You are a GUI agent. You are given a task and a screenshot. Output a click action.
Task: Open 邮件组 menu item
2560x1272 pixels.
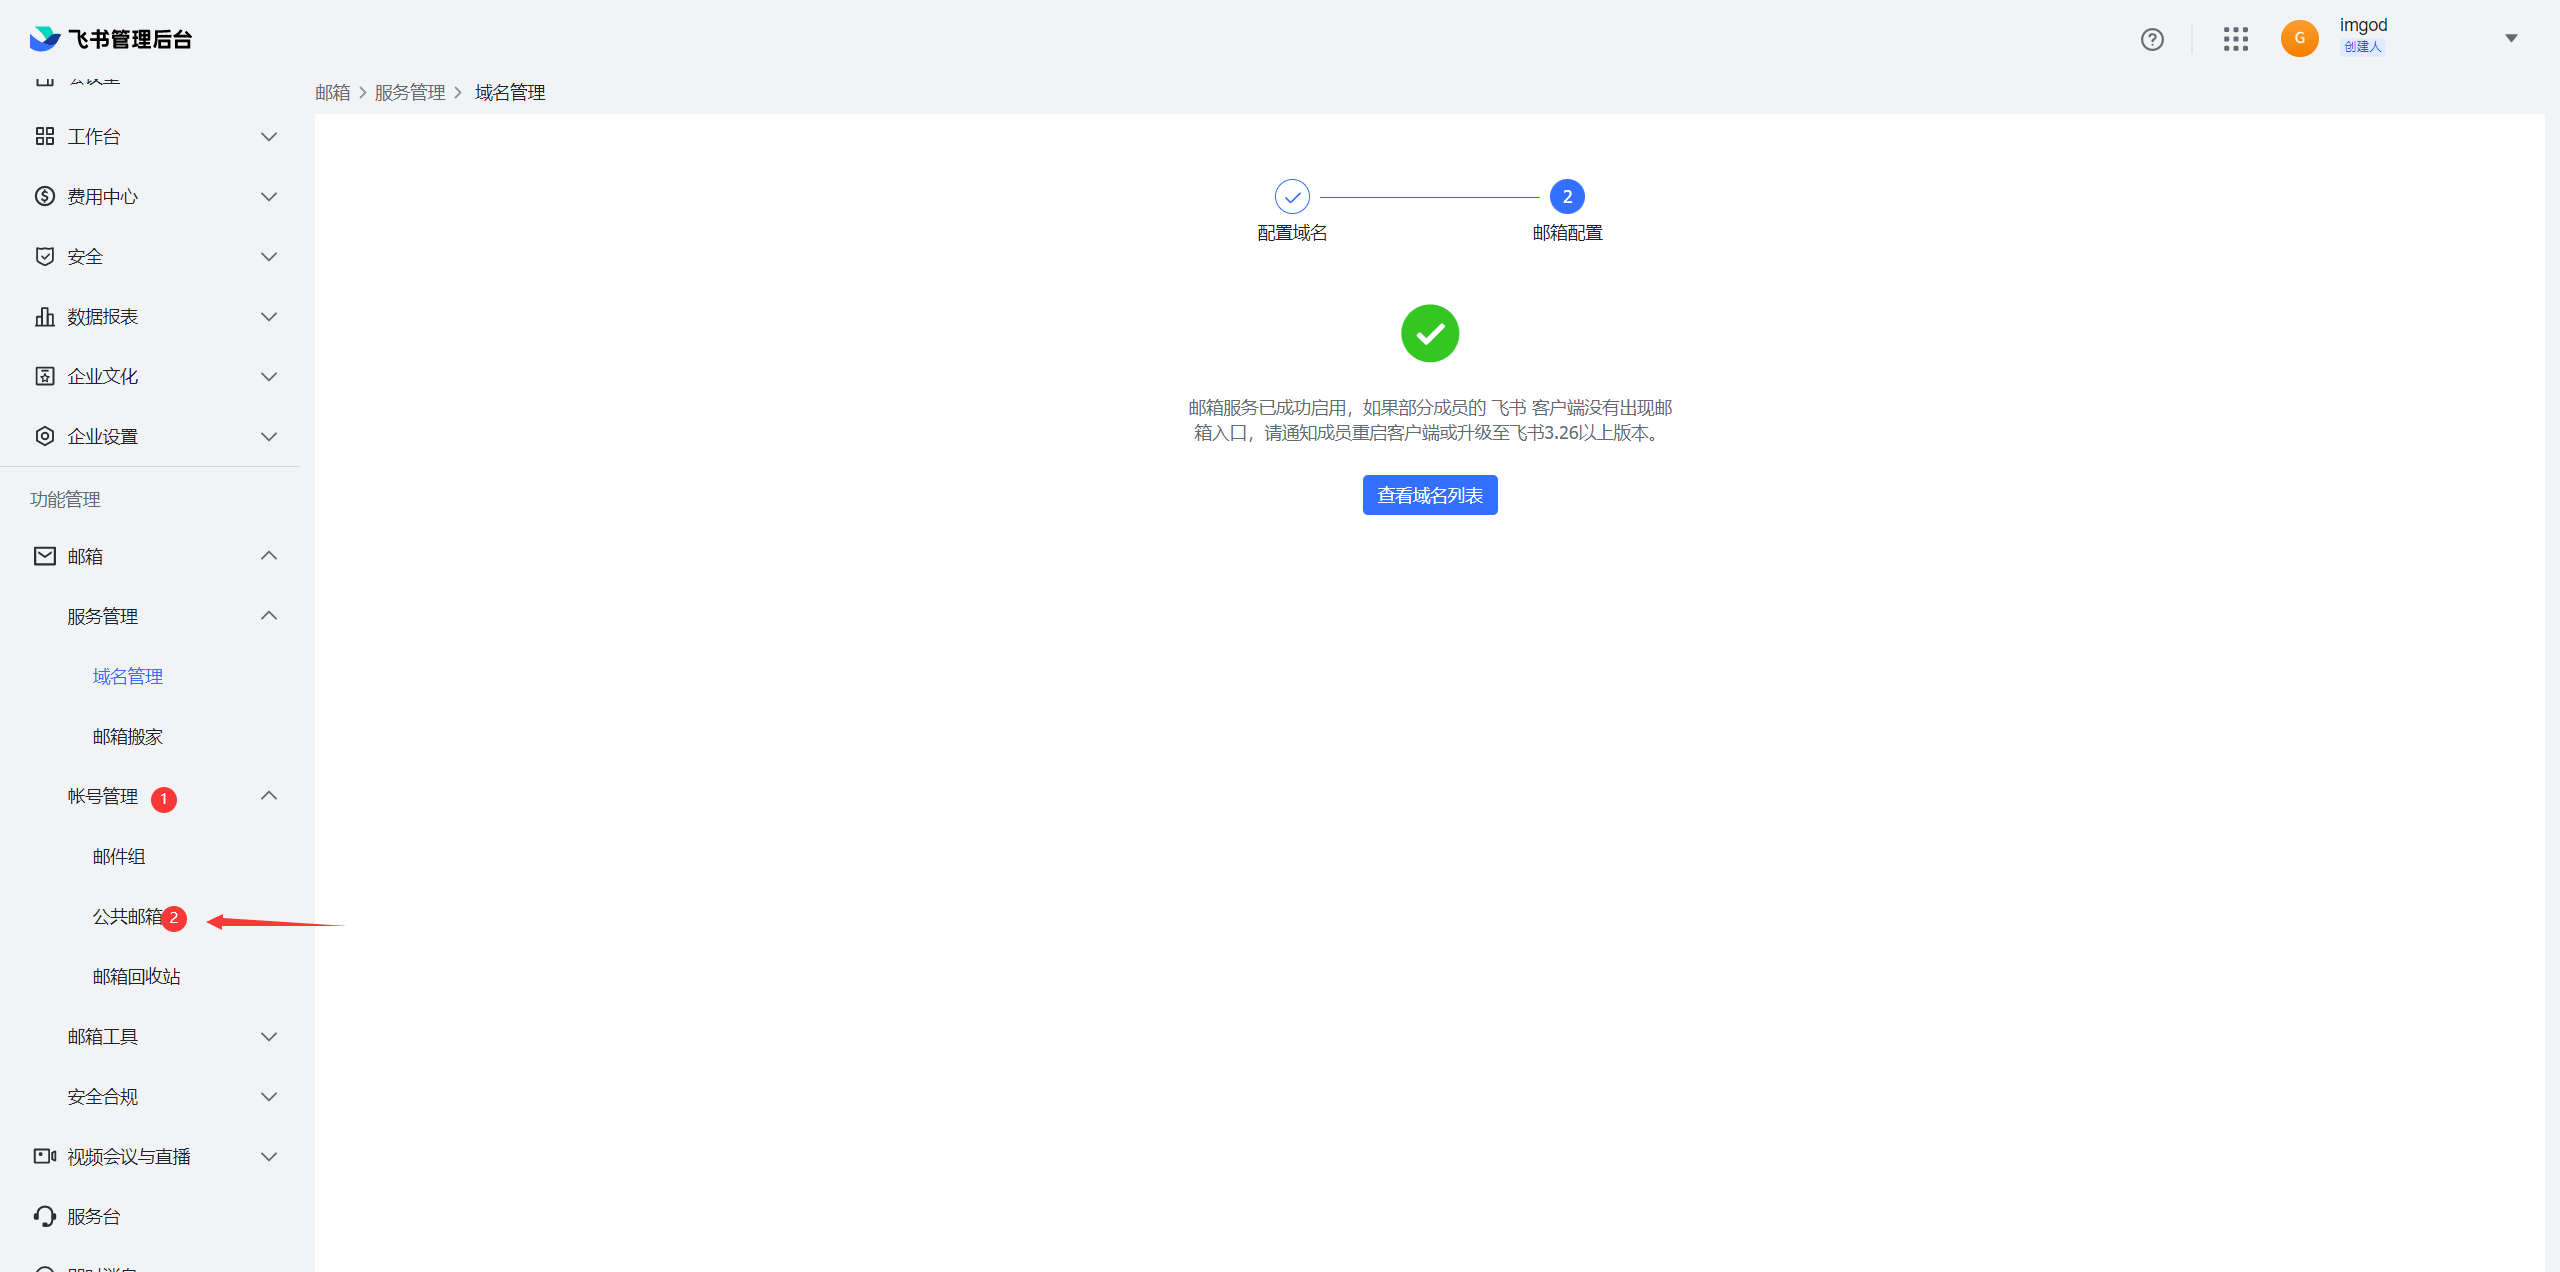[x=119, y=856]
